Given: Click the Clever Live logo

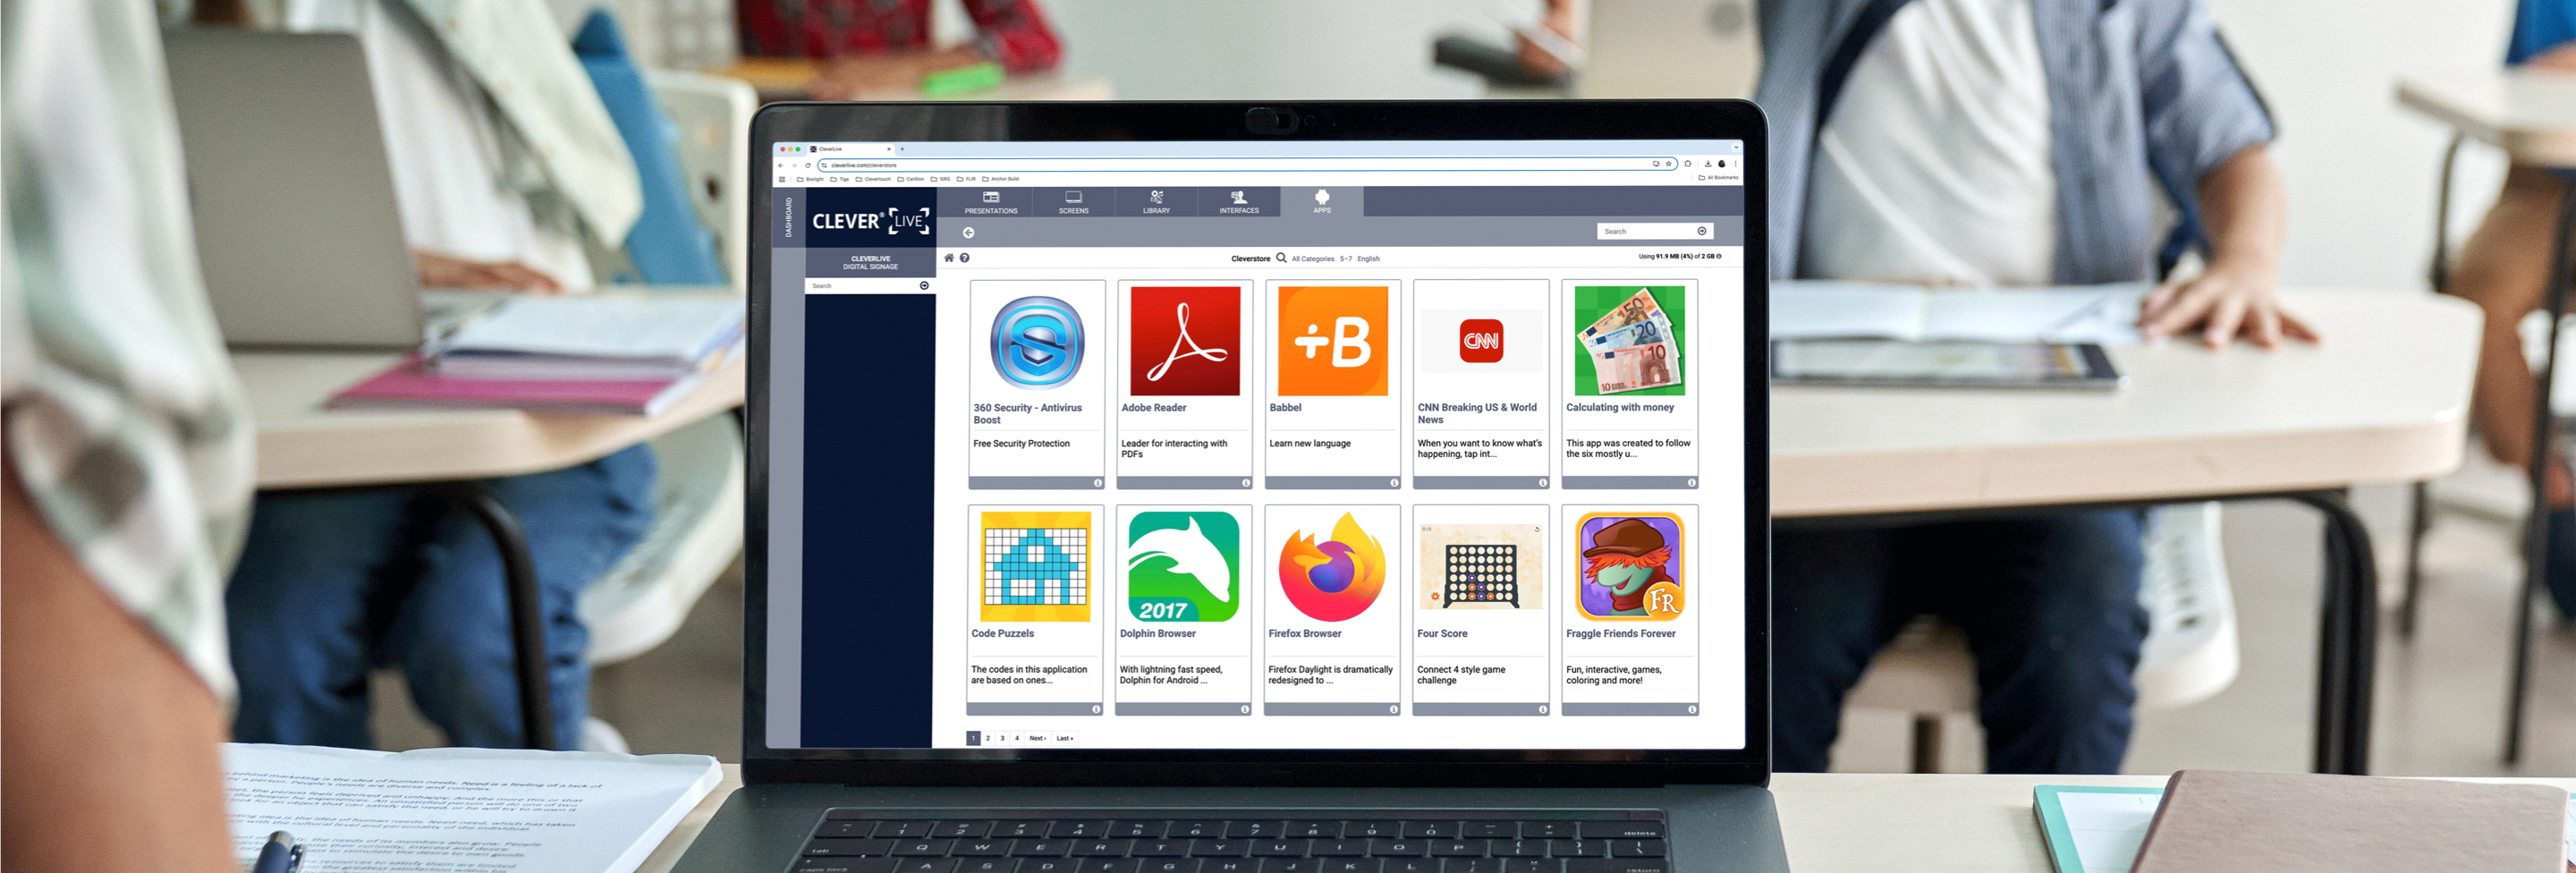Looking at the screenshot, I should 870,221.
